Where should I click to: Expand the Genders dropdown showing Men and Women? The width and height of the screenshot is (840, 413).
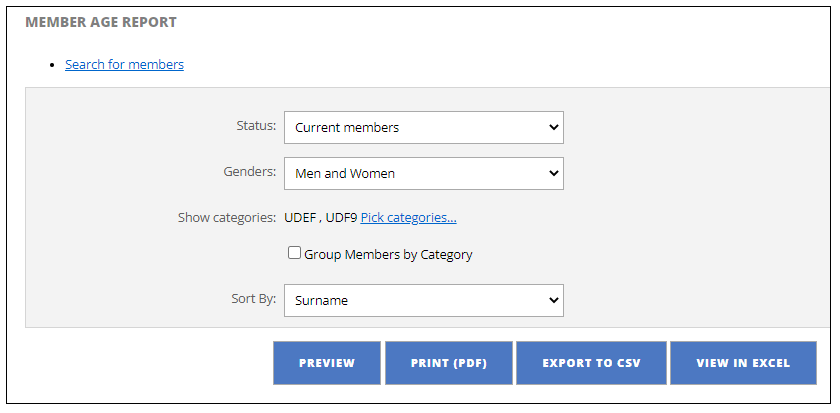click(423, 174)
